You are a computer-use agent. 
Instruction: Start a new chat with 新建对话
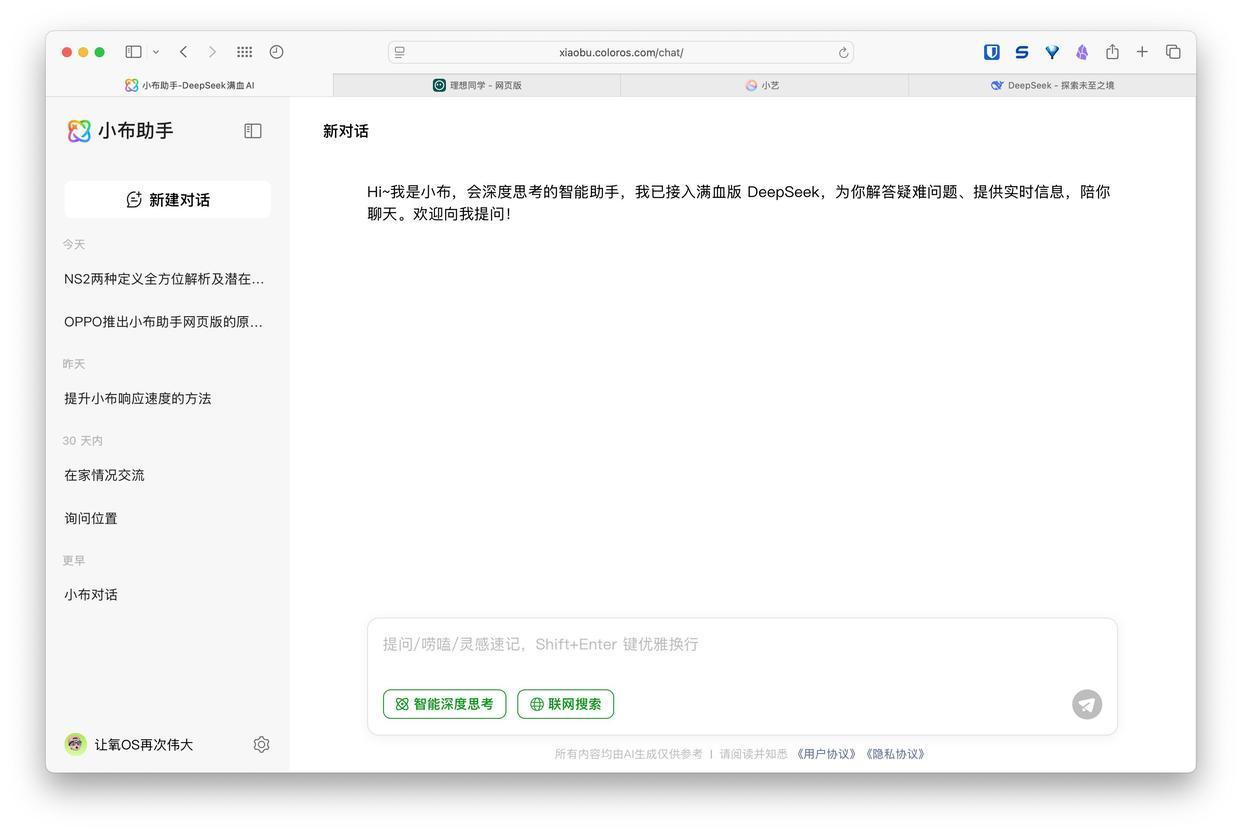167,199
